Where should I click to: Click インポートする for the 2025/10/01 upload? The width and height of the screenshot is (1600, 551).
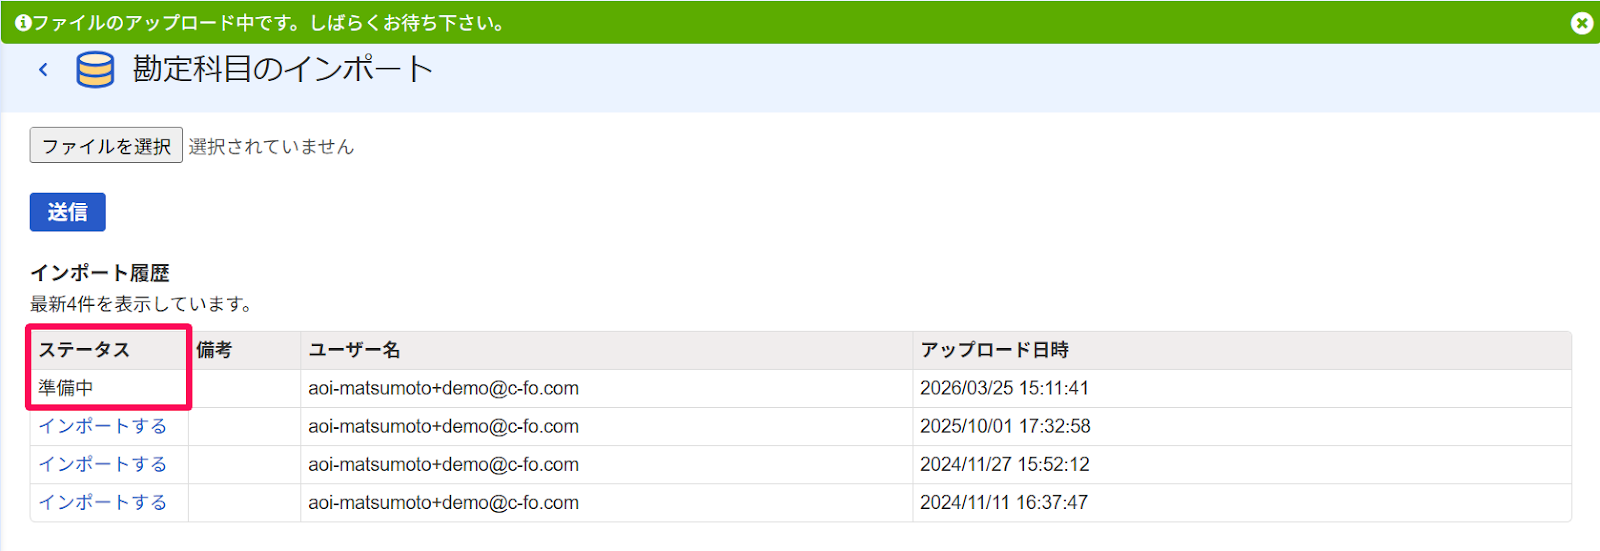pos(103,426)
